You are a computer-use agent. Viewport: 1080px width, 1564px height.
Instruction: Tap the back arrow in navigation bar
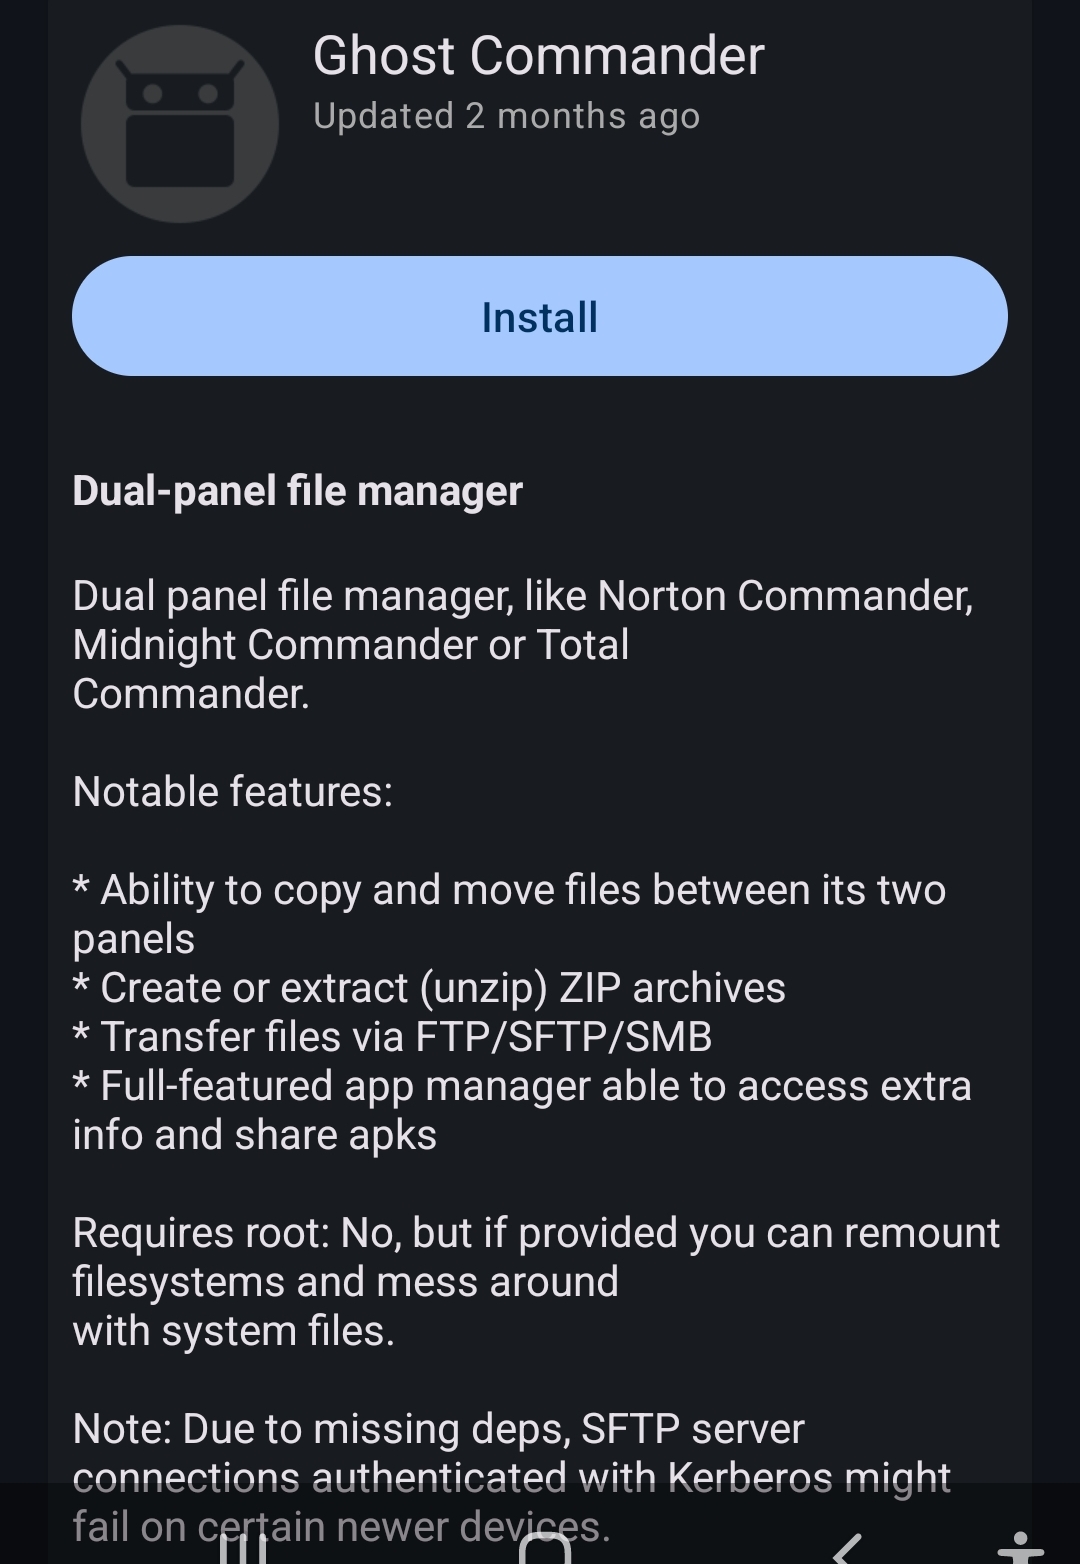click(847, 1548)
